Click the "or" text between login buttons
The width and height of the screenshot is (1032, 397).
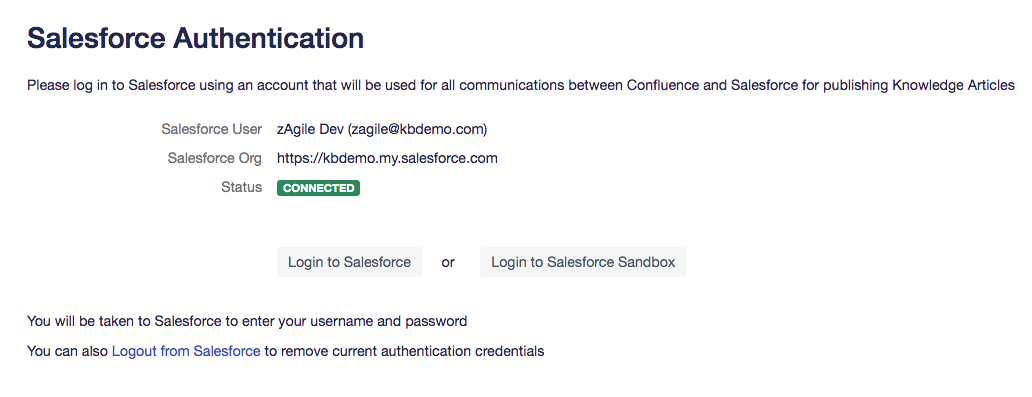(x=448, y=263)
